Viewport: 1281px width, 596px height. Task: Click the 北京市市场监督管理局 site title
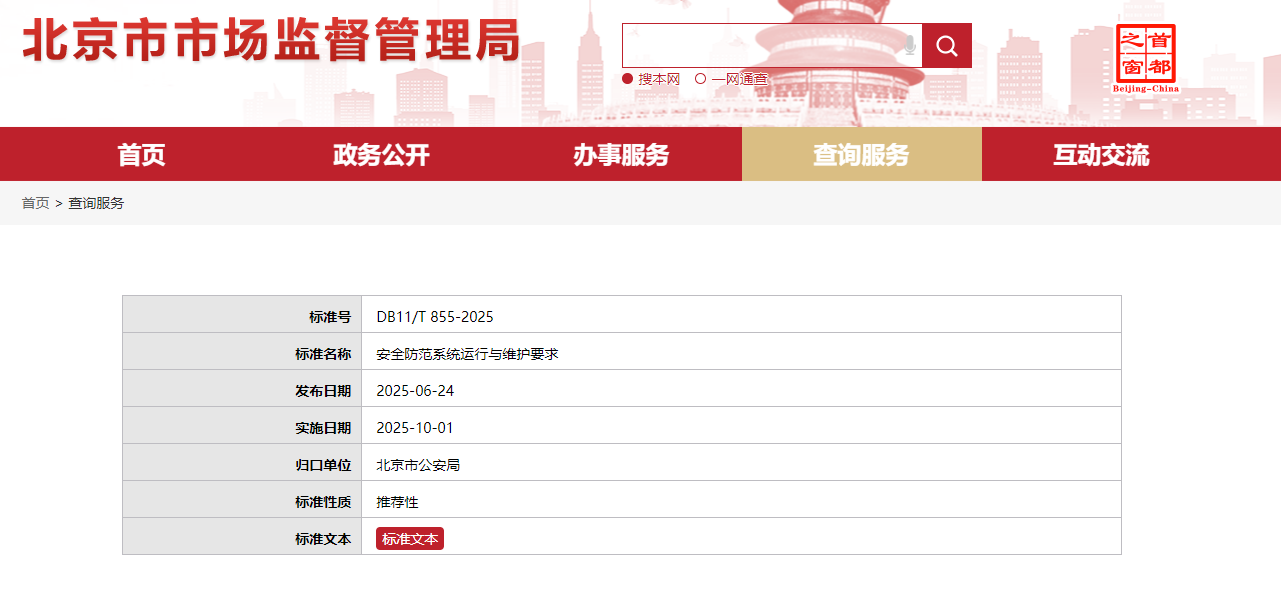pyautogui.click(x=271, y=41)
